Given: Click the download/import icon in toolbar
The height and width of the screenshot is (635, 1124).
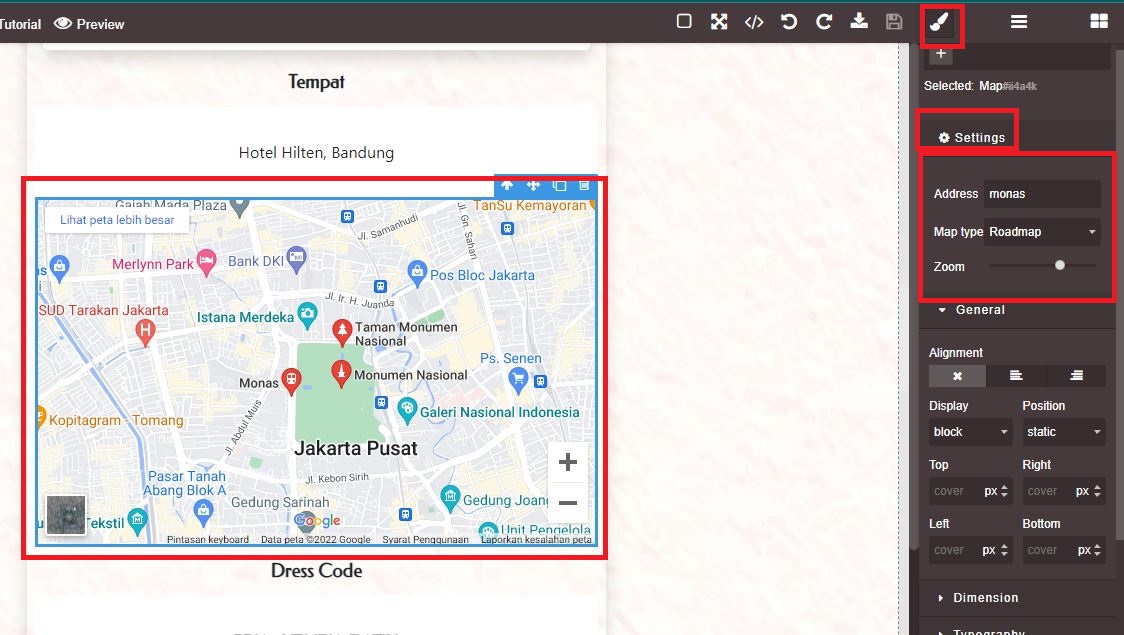Looking at the screenshot, I should [859, 22].
